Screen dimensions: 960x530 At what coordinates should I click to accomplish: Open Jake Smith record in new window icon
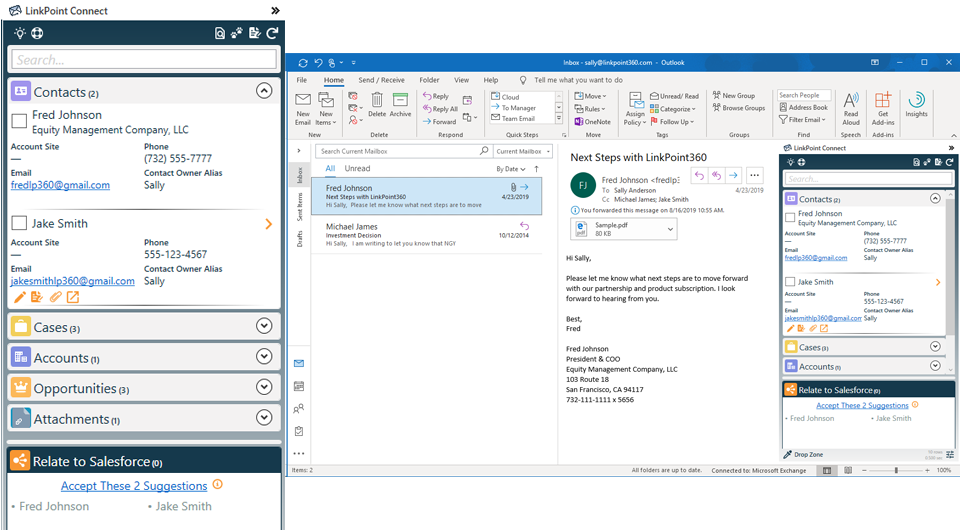73,297
